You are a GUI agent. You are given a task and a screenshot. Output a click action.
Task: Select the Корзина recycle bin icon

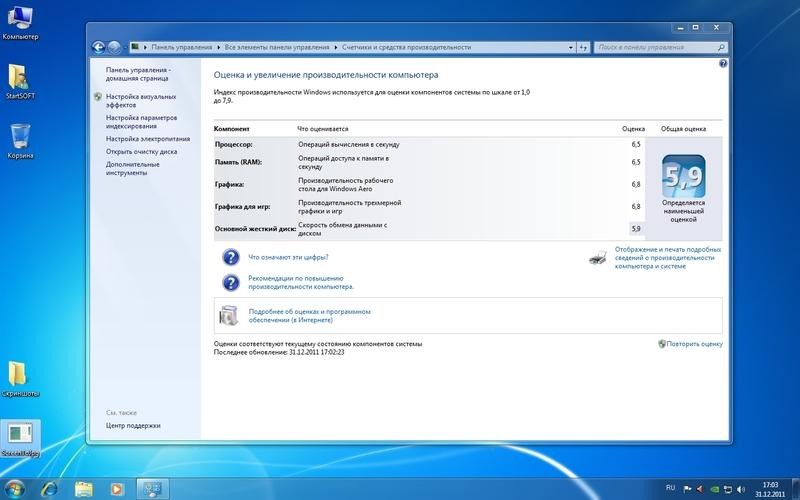point(20,141)
